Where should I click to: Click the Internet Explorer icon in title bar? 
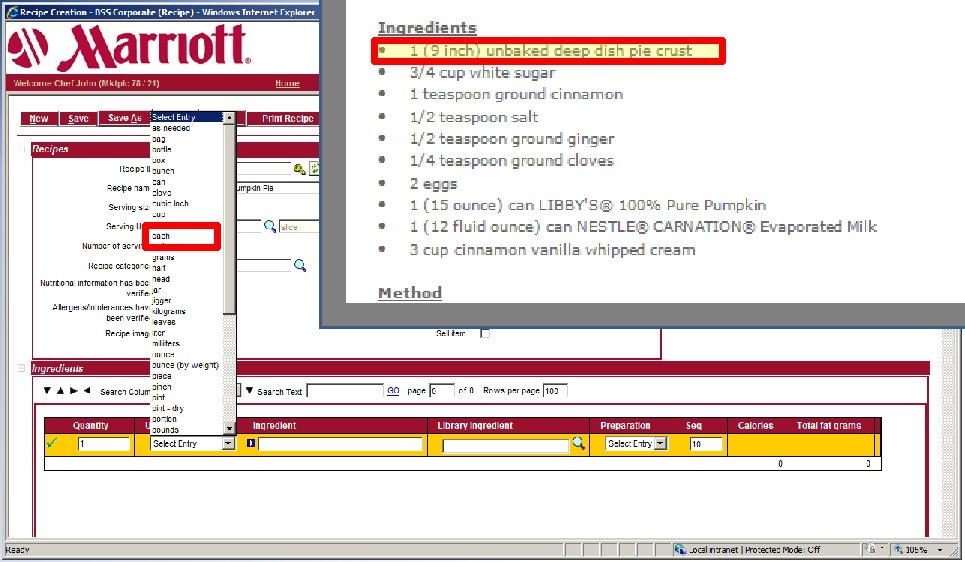[12, 12]
